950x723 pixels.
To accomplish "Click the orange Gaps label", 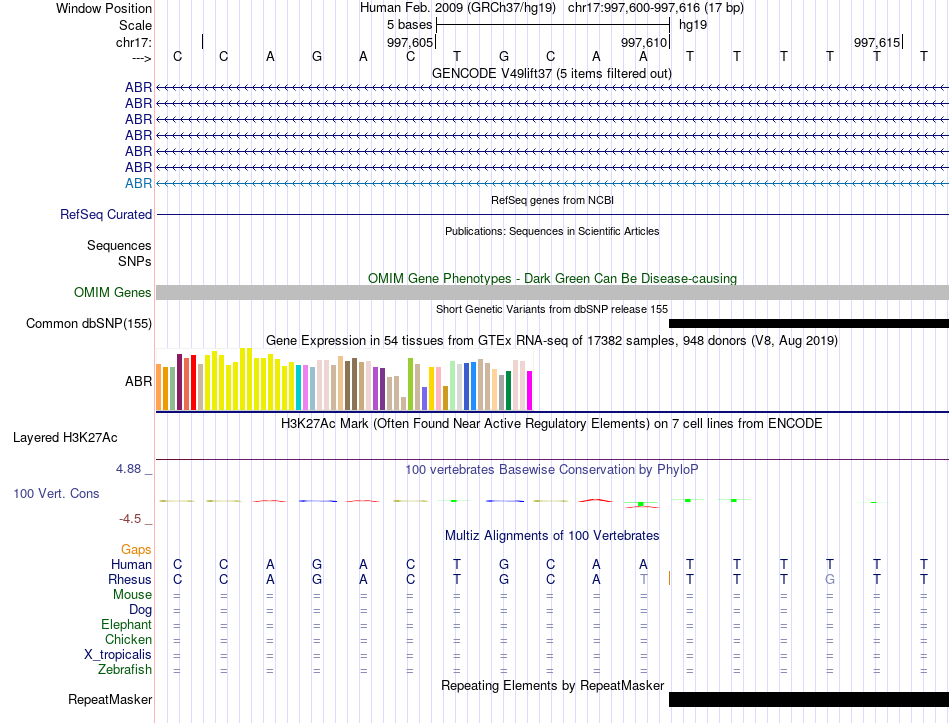I will tap(136, 550).
